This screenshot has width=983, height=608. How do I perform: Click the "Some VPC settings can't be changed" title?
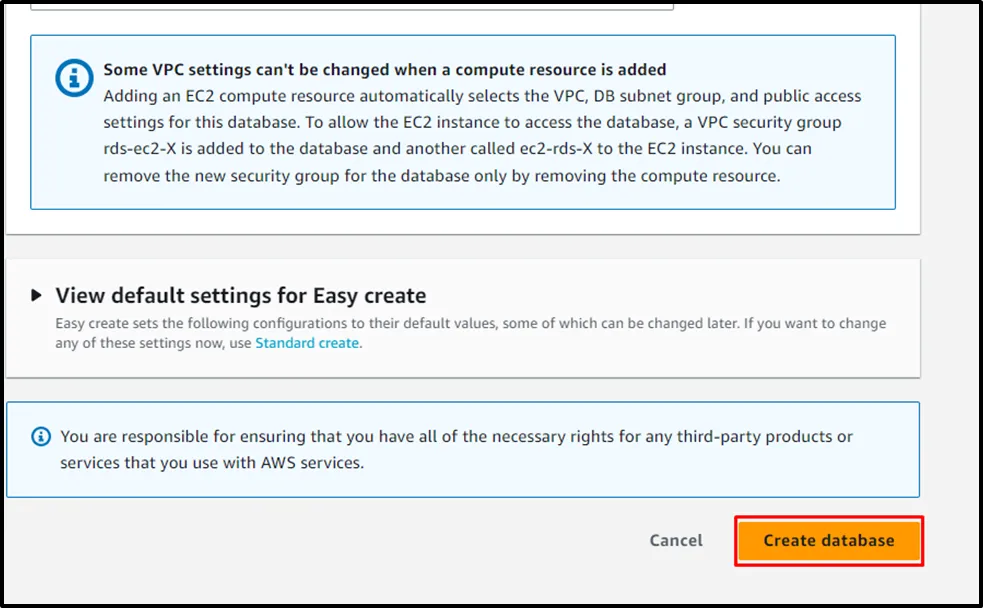(385, 70)
